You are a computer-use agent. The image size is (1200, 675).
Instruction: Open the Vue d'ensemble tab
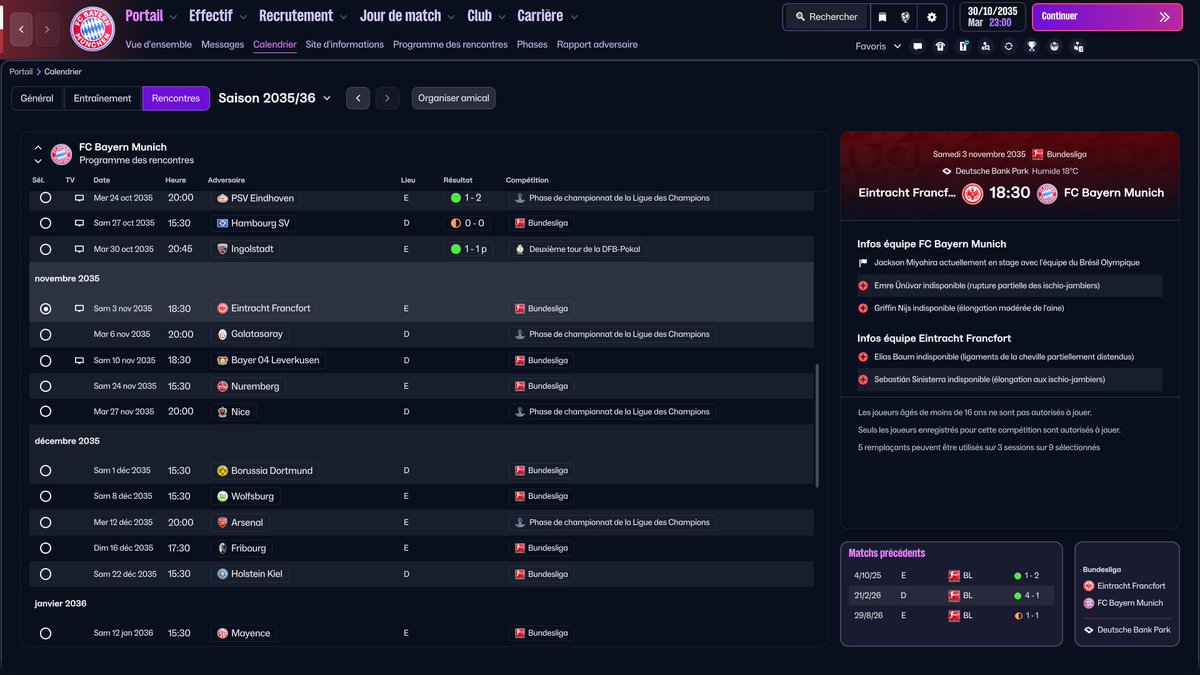pyautogui.click(x=159, y=45)
